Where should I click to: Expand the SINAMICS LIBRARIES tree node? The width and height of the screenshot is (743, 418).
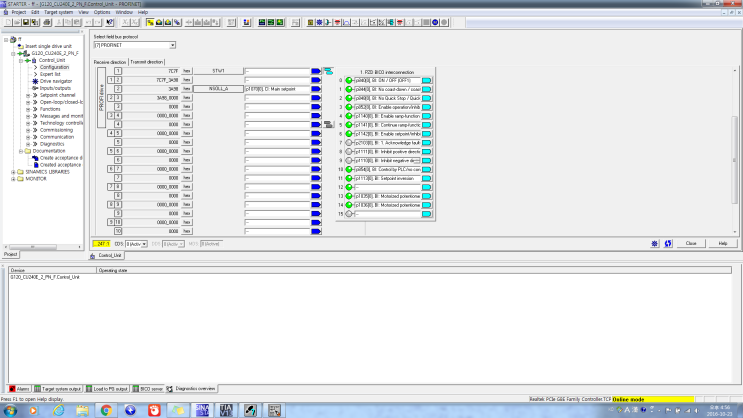coord(13,172)
